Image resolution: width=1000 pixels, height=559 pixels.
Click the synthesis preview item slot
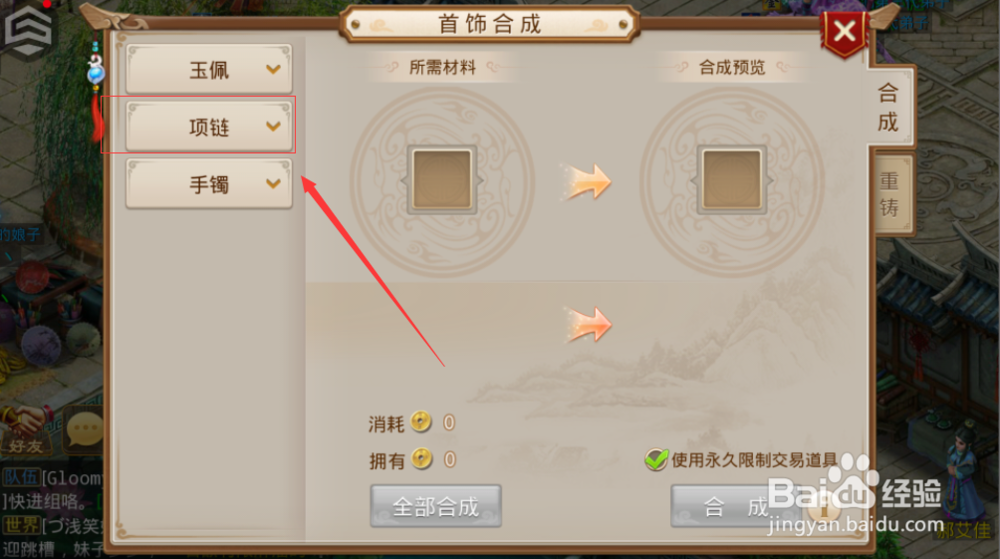pyautogui.click(x=732, y=179)
